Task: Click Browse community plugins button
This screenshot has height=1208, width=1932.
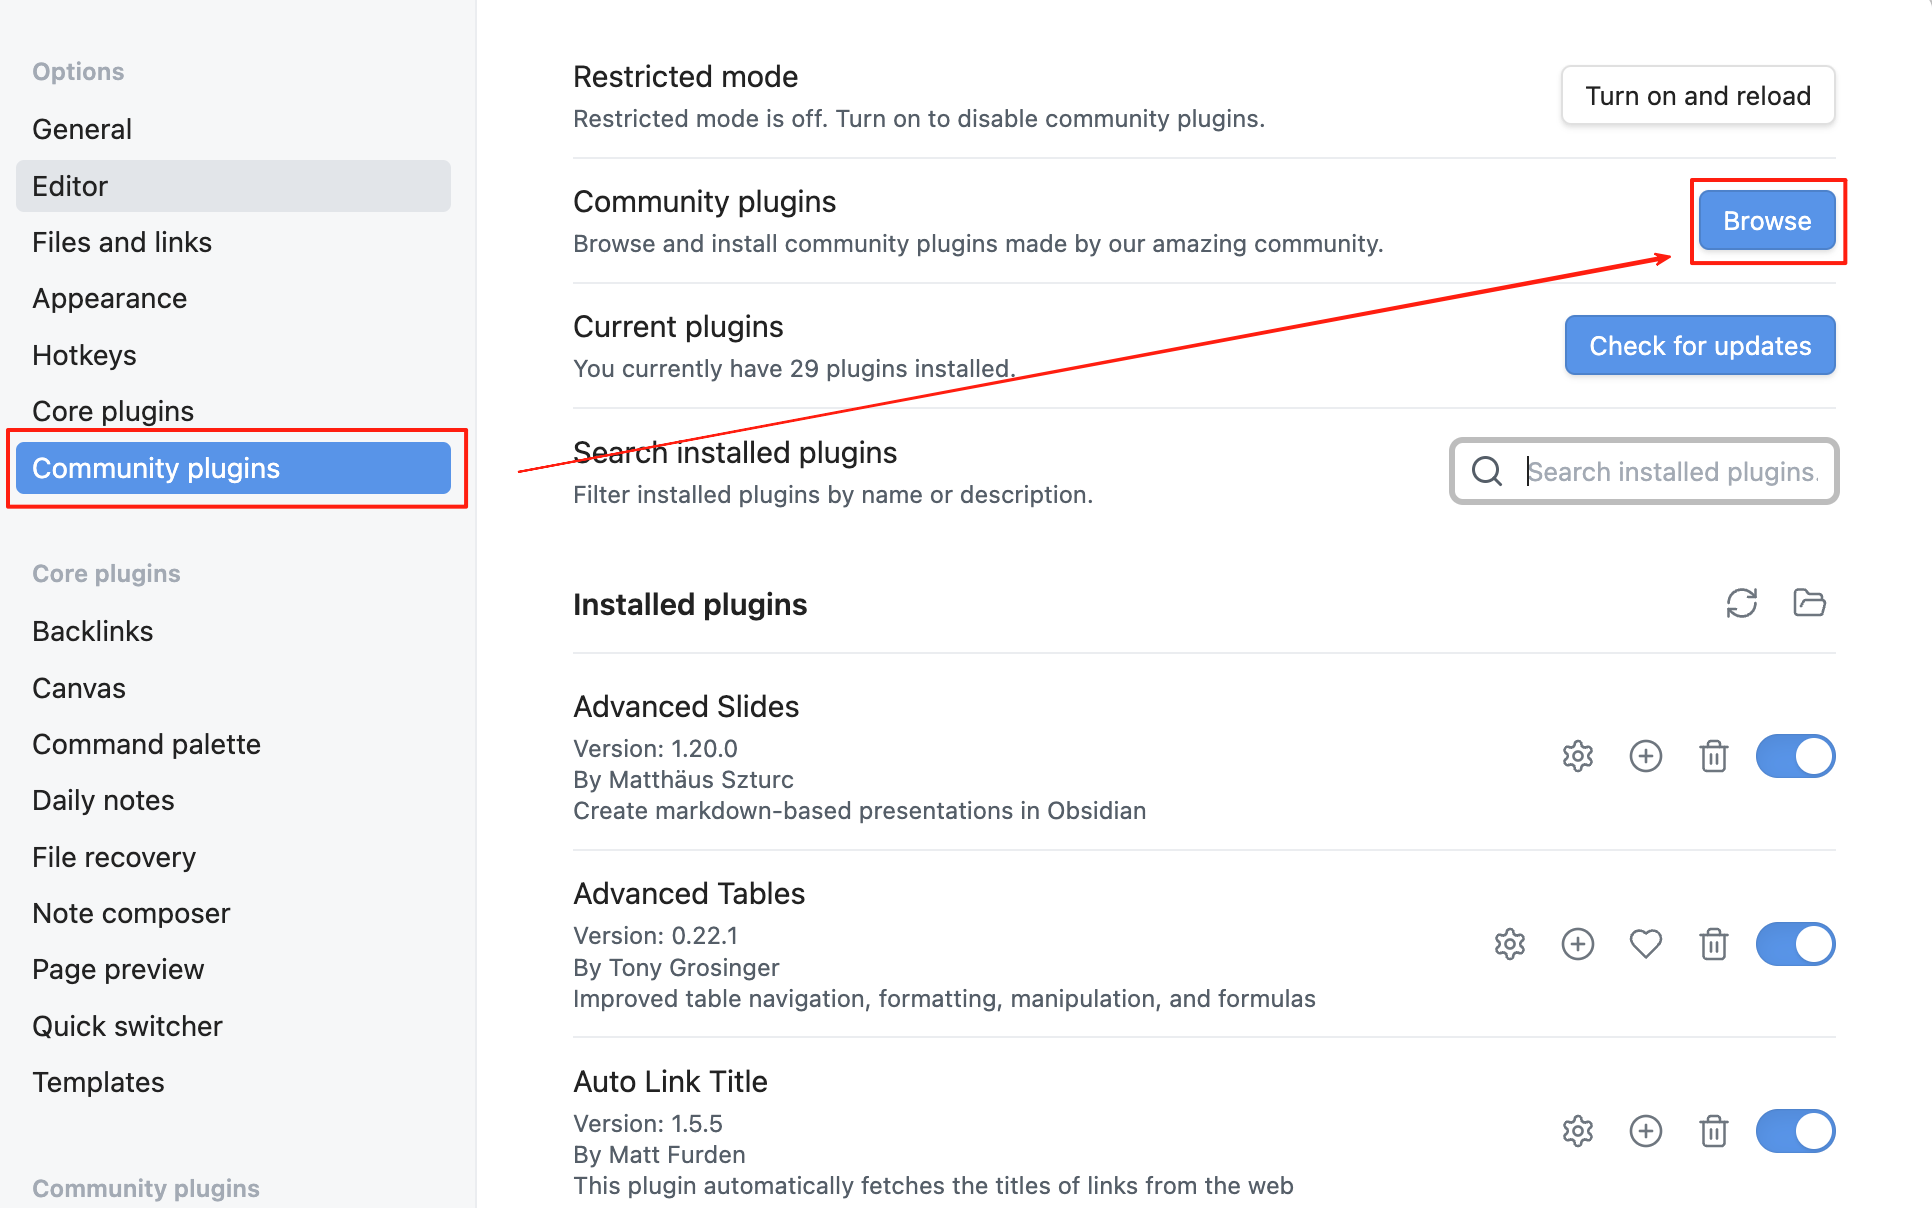Action: pyautogui.click(x=1766, y=221)
